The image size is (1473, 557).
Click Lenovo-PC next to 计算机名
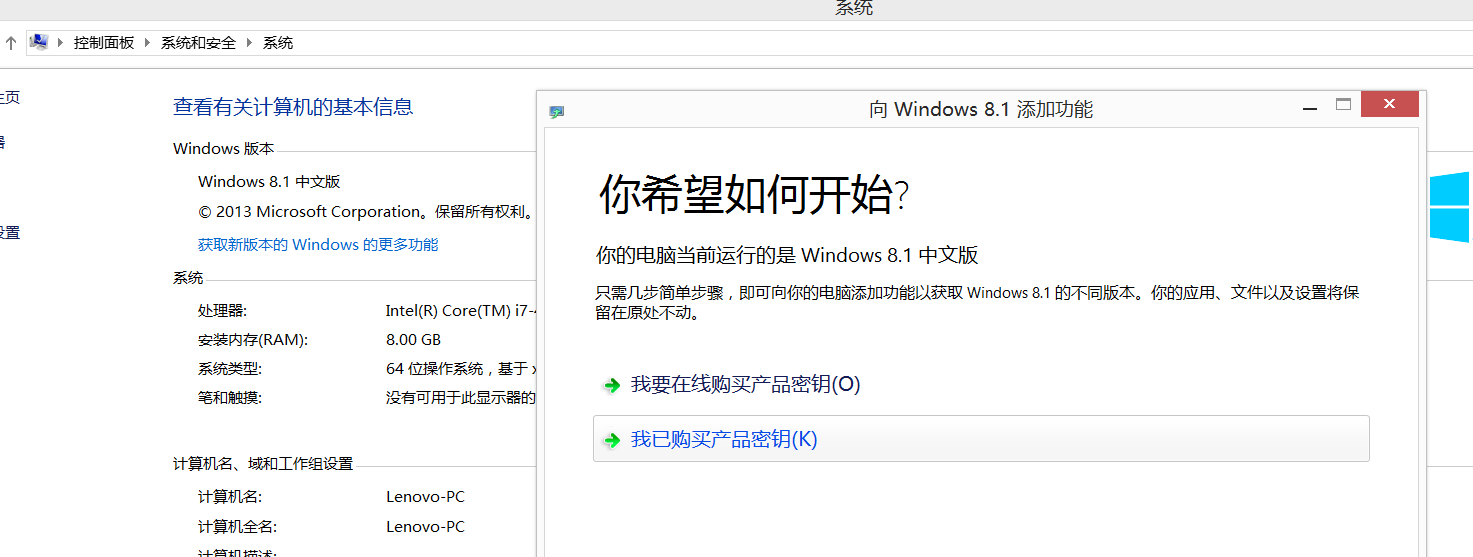(425, 497)
